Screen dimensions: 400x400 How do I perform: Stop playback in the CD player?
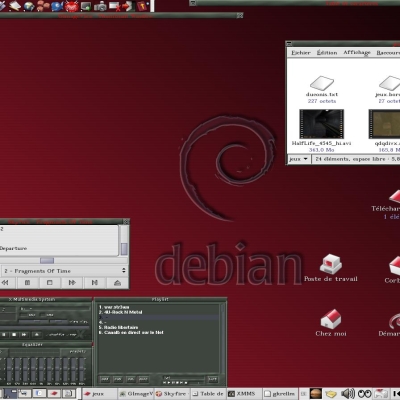click(x=49, y=283)
